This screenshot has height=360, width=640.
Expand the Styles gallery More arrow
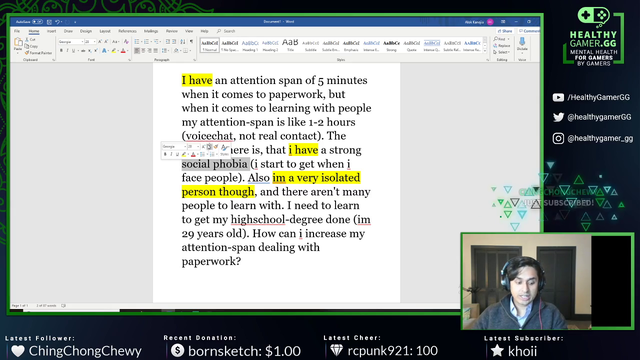point(485,51)
